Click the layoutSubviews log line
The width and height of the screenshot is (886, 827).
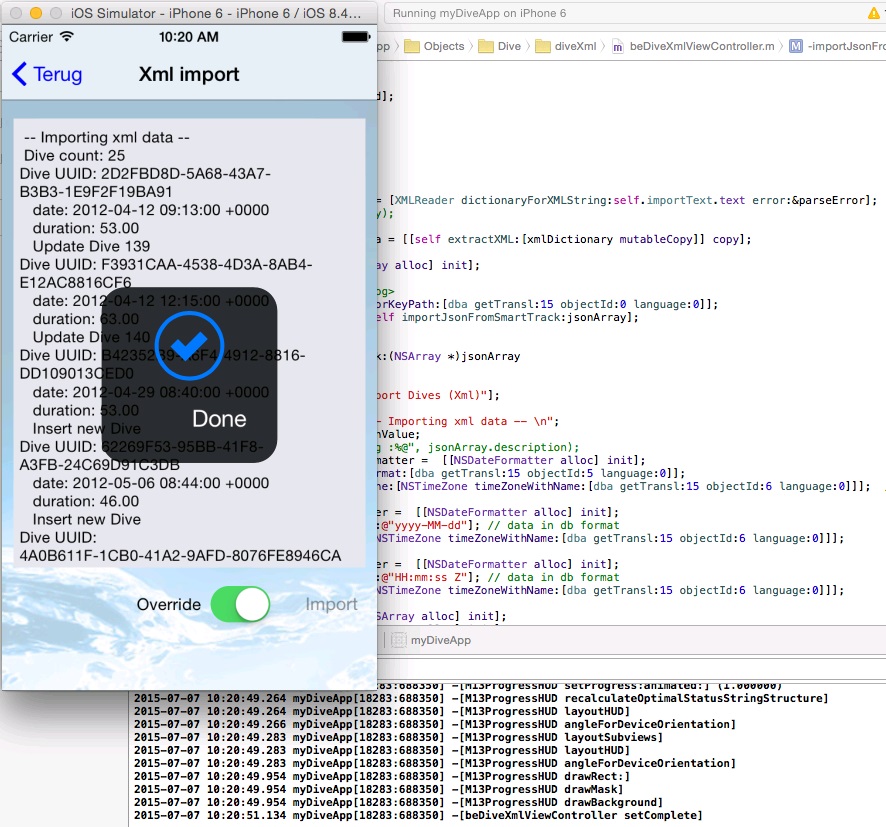398,737
